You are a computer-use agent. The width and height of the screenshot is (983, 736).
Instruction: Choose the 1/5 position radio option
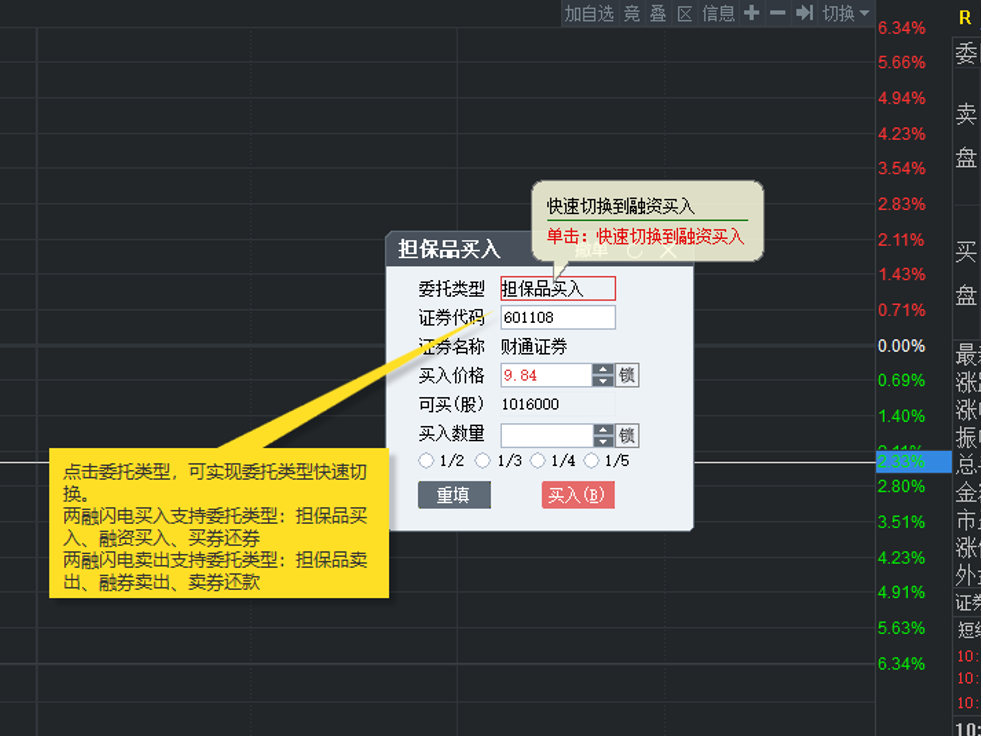591,461
